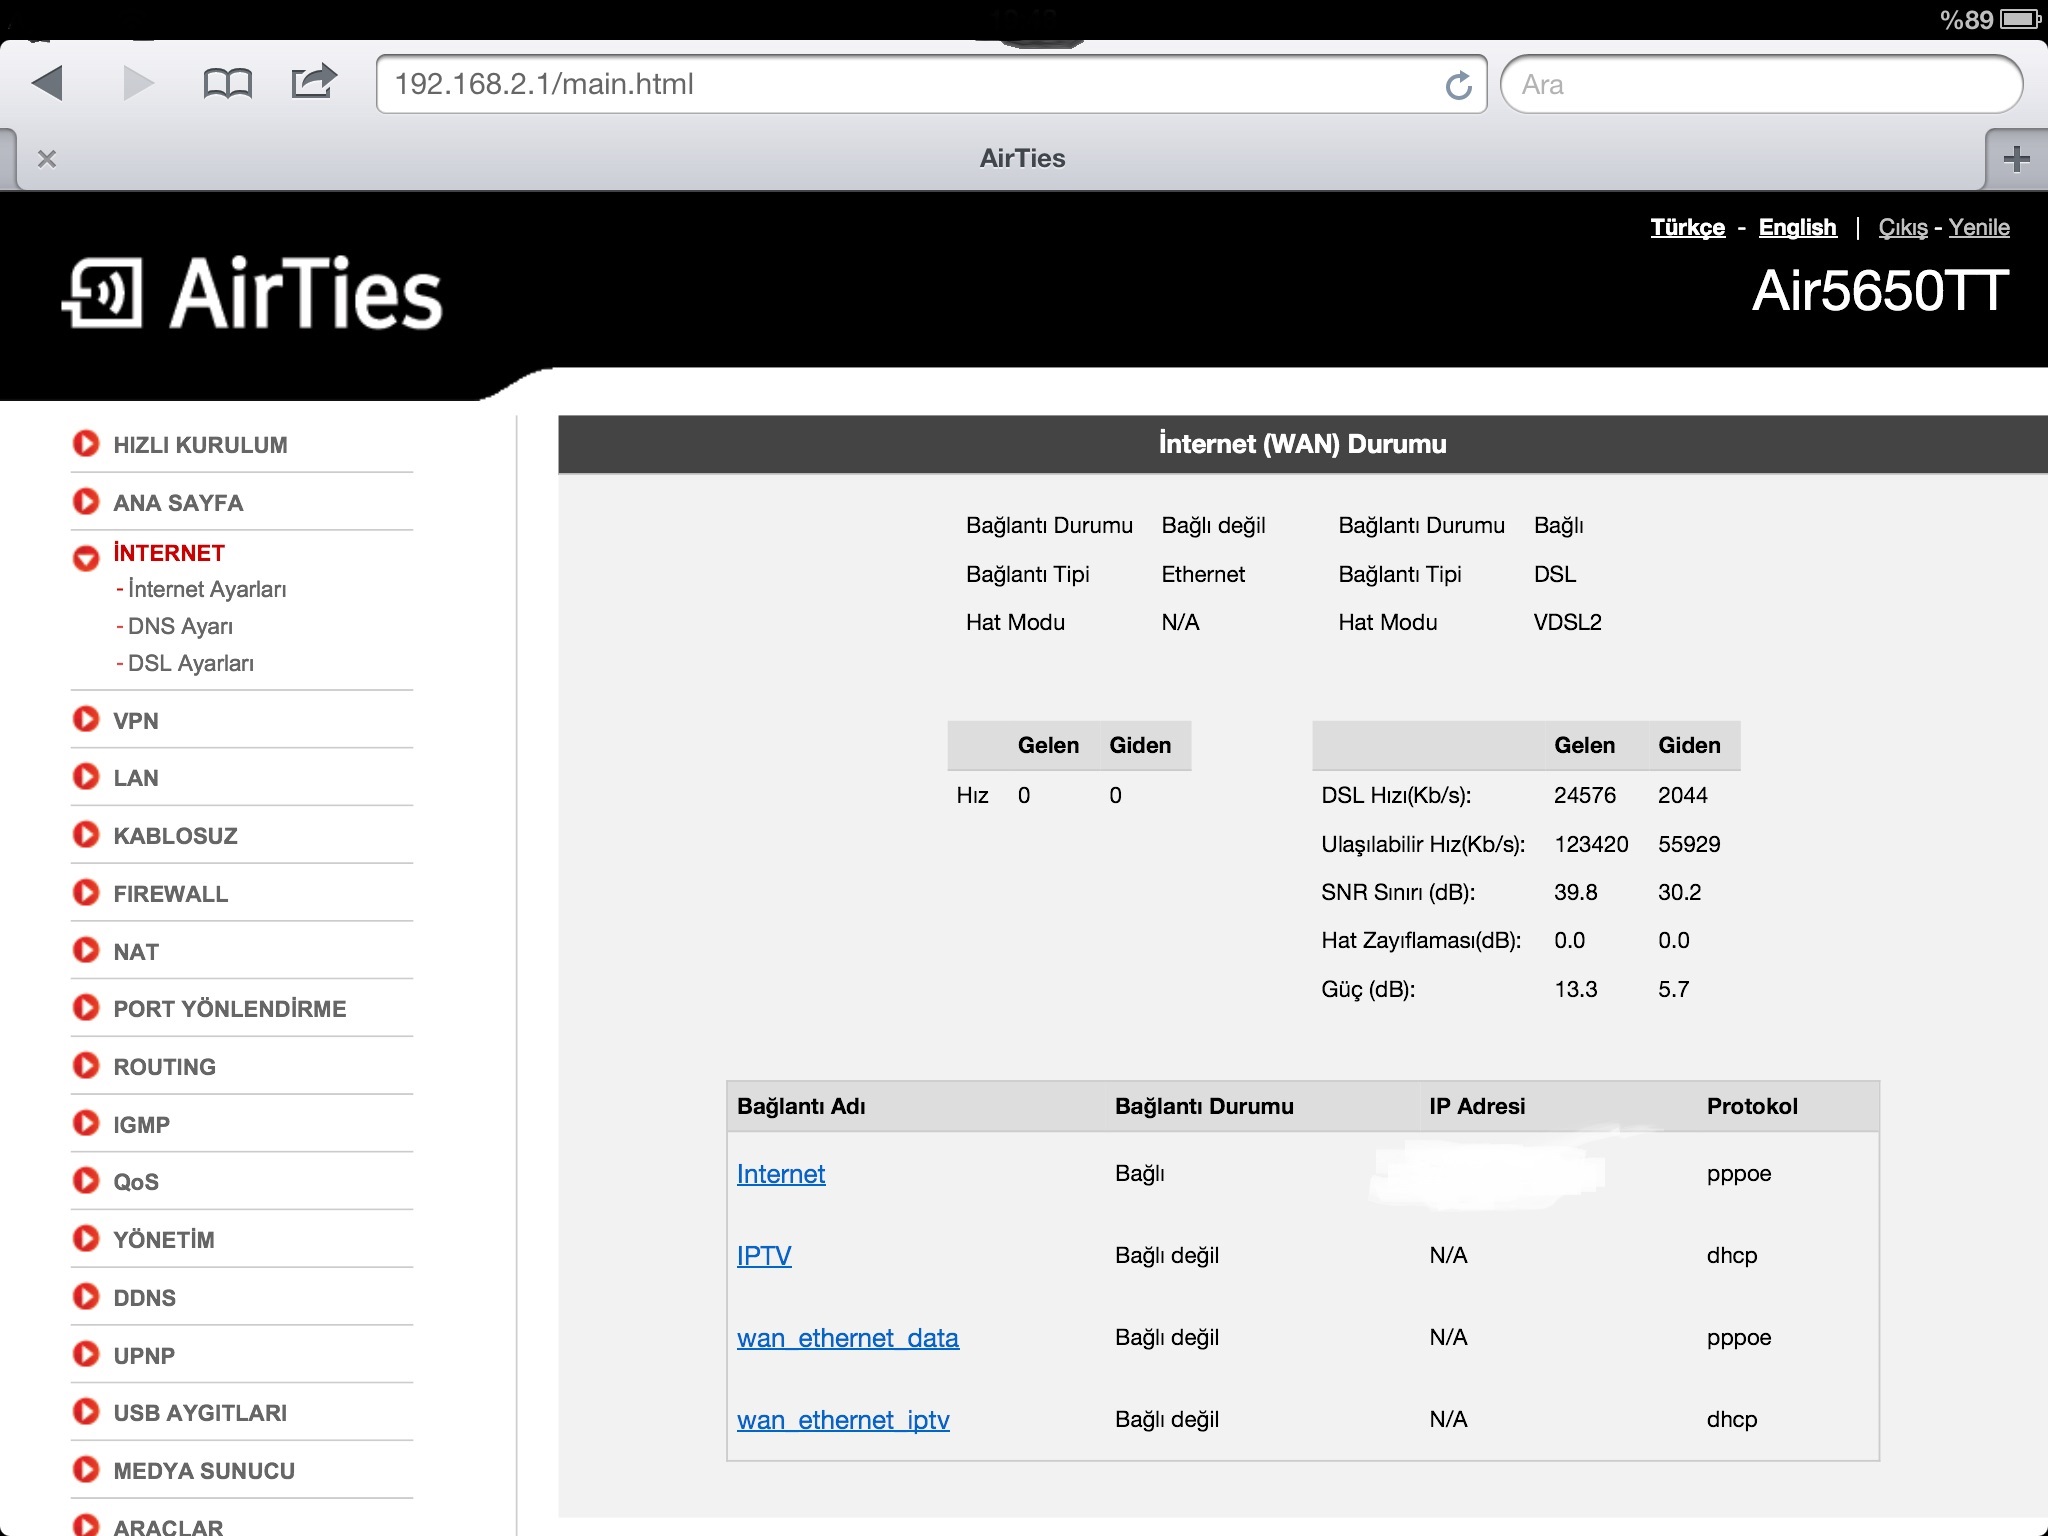This screenshot has width=2048, height=1536.
Task: Select DSL Hızı Giden value 2044
Action: pos(1682,795)
